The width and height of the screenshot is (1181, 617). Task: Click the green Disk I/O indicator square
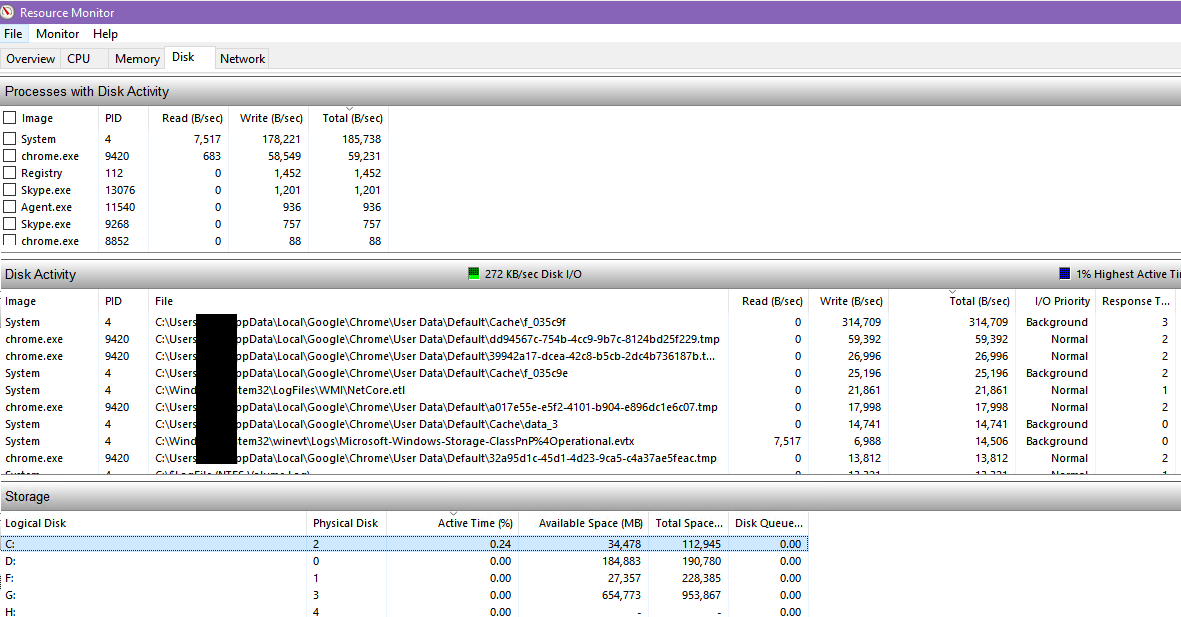pyautogui.click(x=474, y=273)
